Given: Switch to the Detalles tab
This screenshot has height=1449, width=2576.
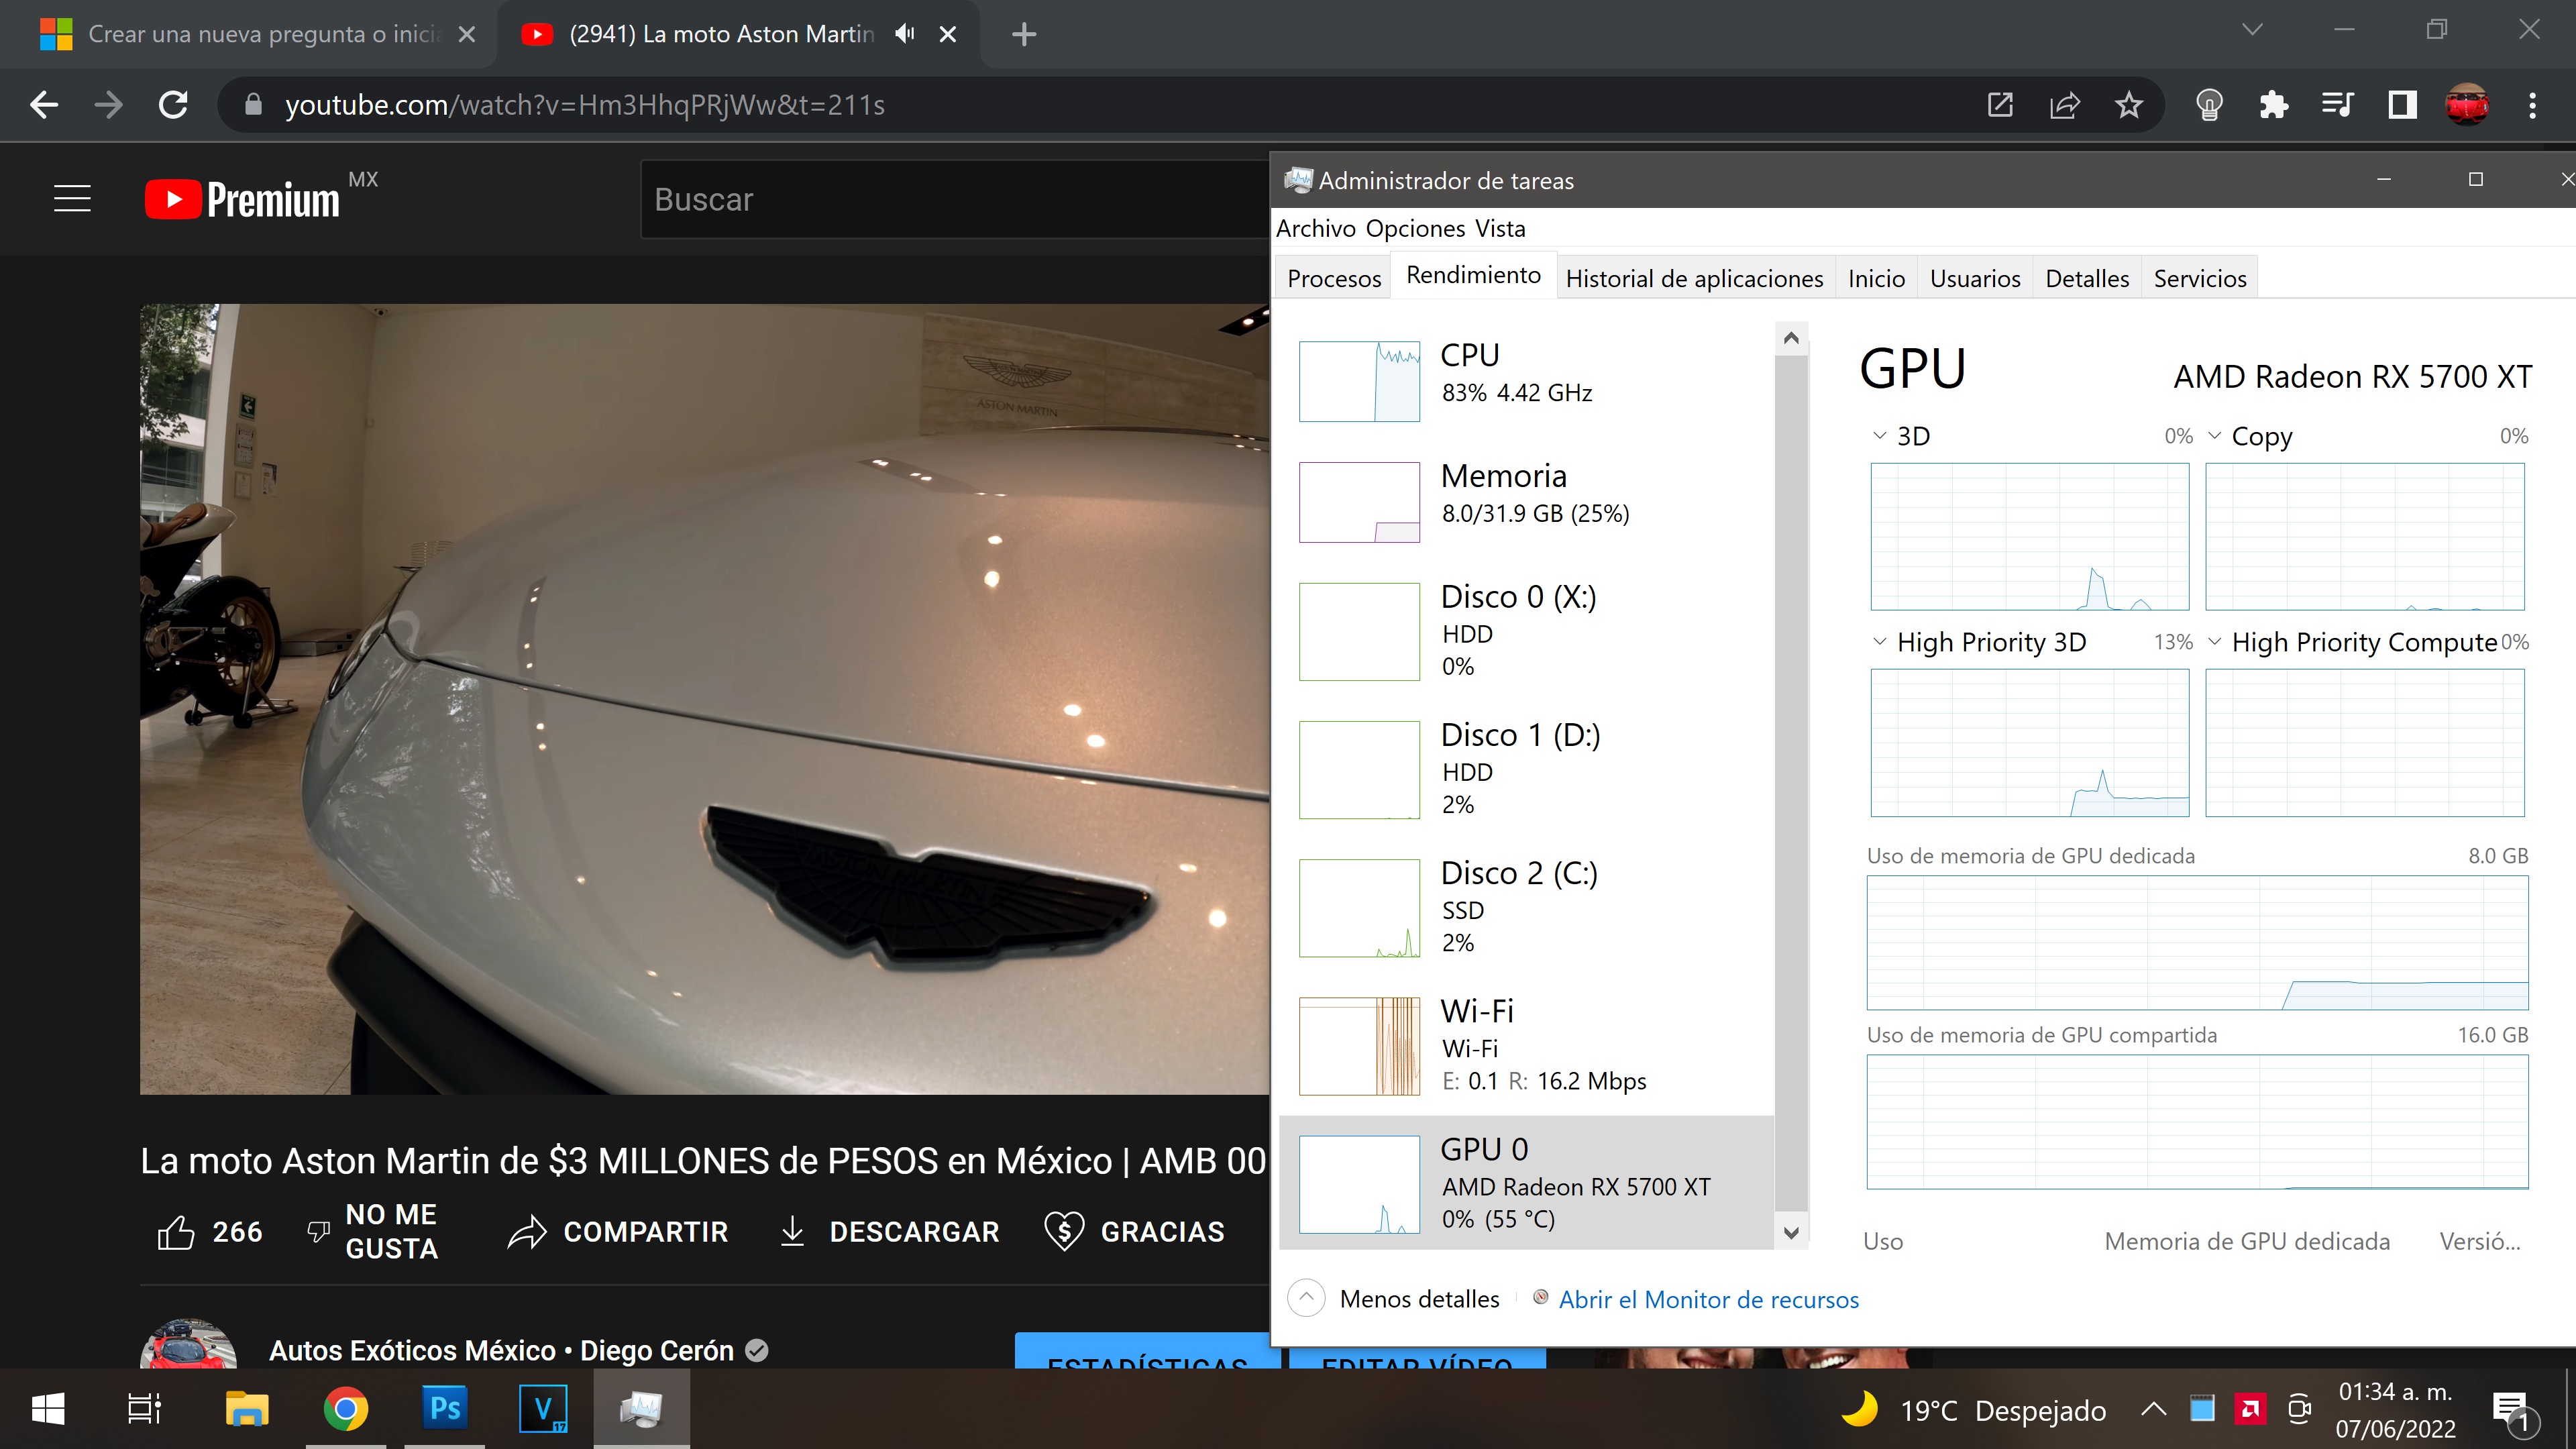Looking at the screenshot, I should pos(2087,278).
